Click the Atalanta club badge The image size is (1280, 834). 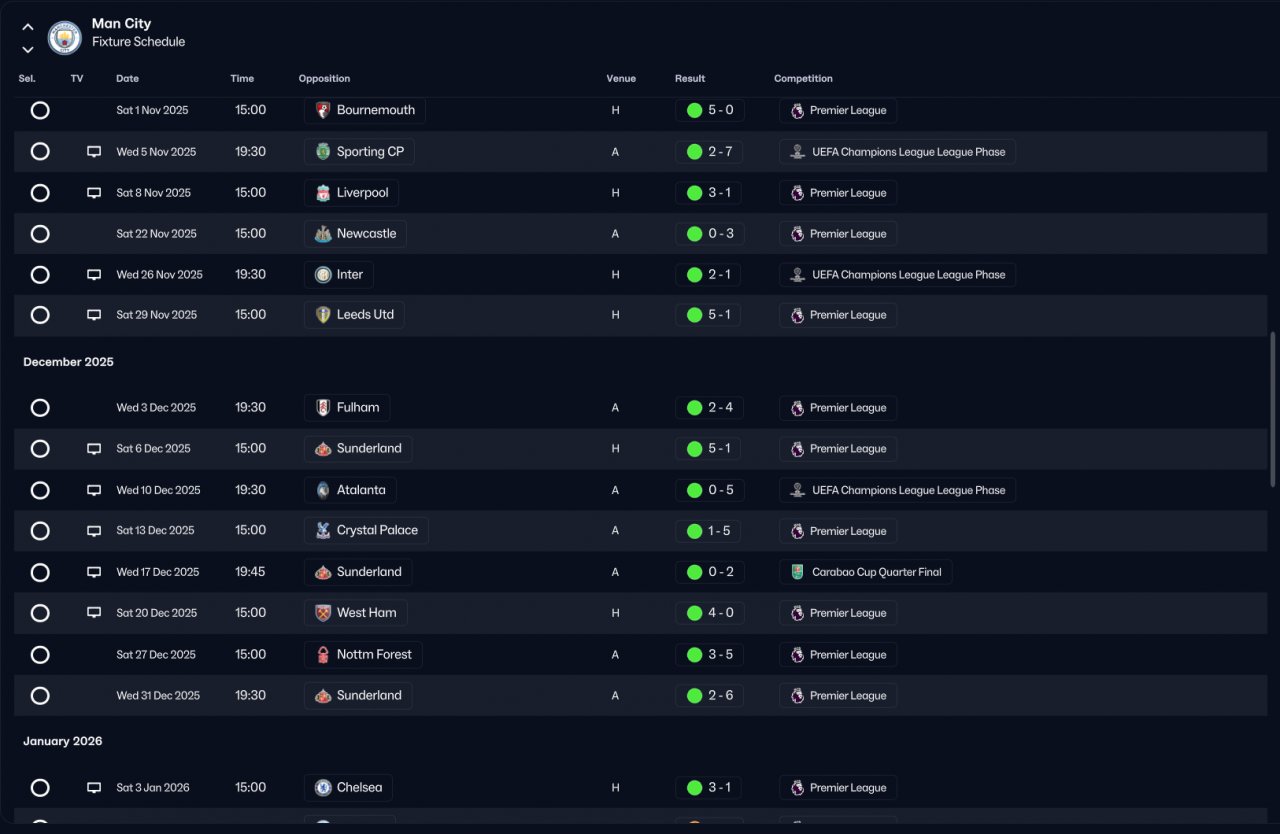[323, 490]
